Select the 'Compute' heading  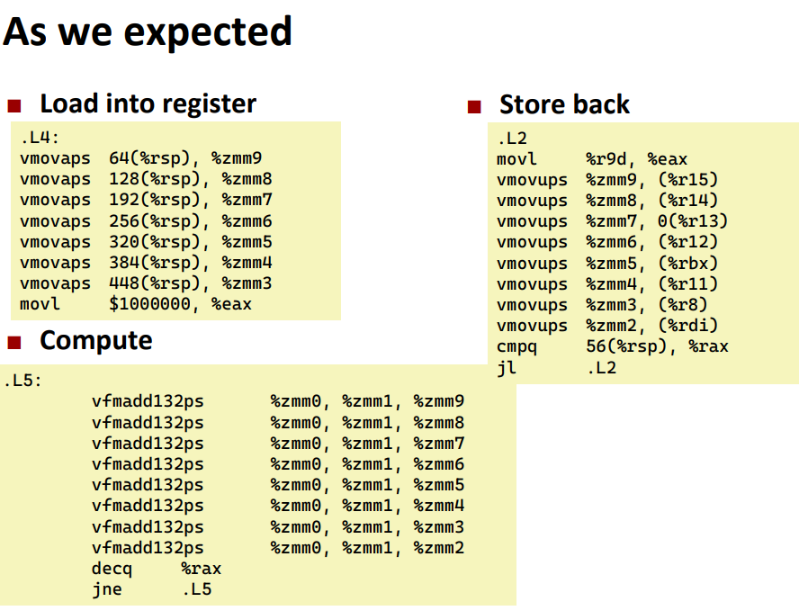[x=96, y=340]
